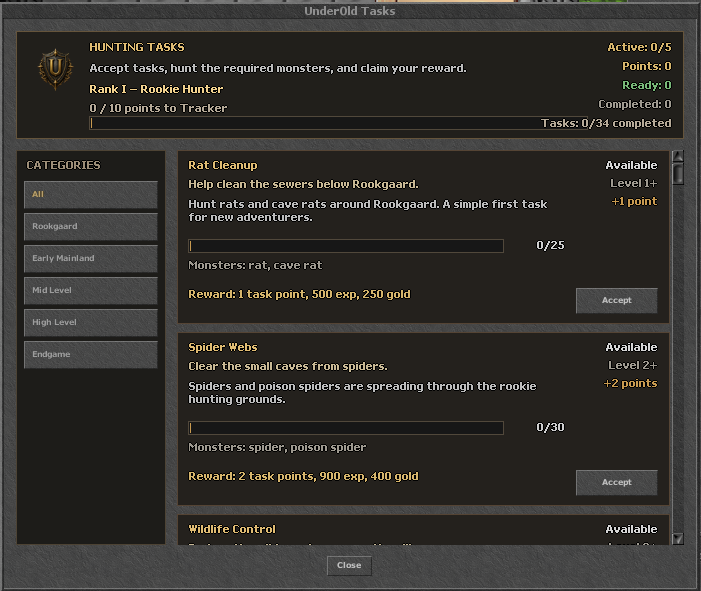
Task: Select the Rookgaard category
Action: point(91,227)
